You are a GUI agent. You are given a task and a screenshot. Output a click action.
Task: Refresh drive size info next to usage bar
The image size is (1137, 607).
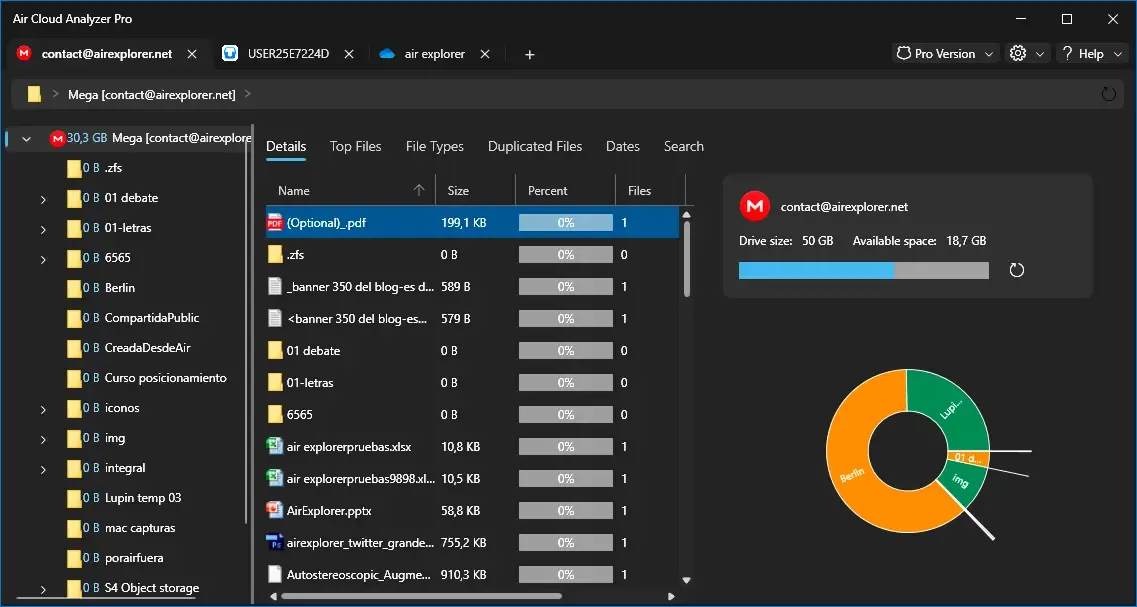pyautogui.click(x=1017, y=271)
